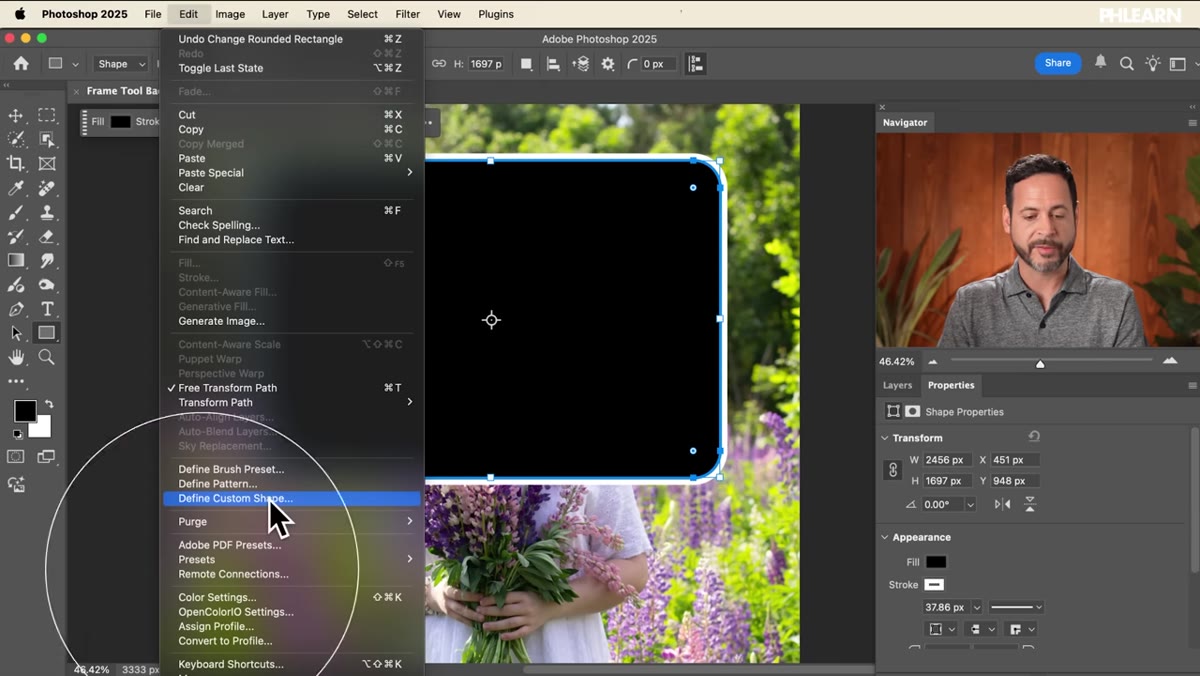
Task: Open the rotation angle dropdown
Action: [x=970, y=505]
